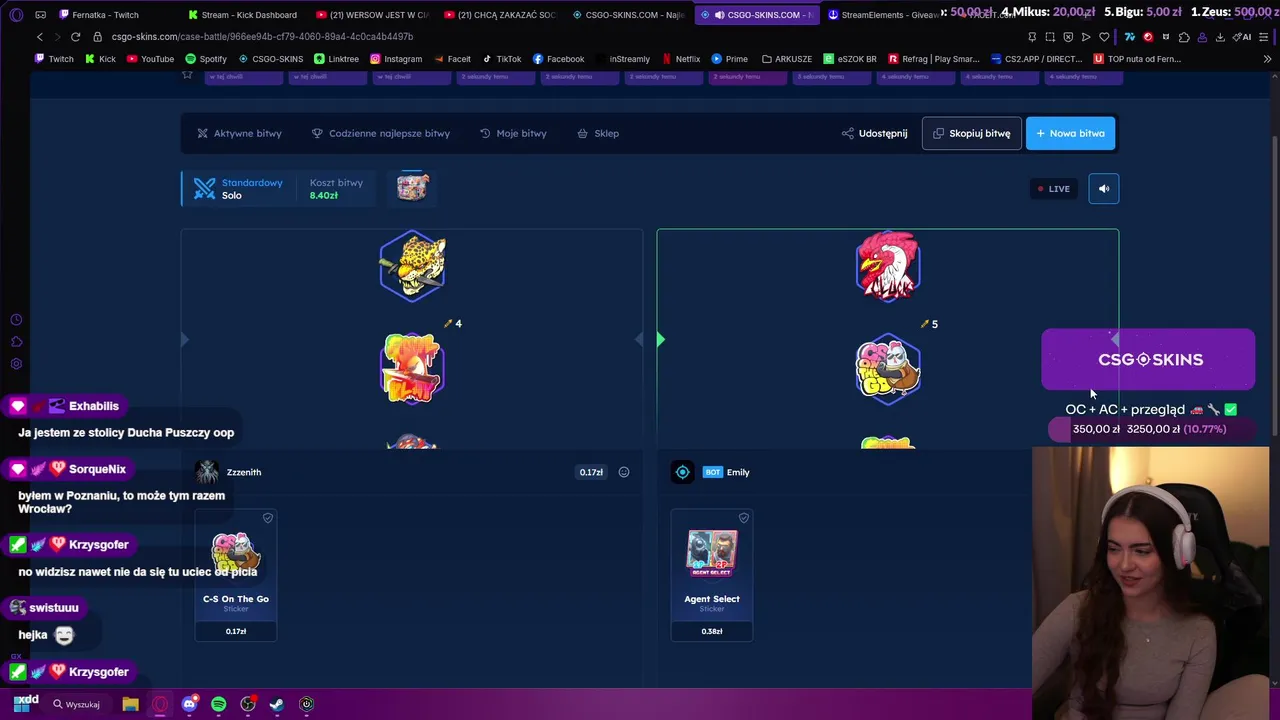Click the star favorite icon above battle tabs
Image resolution: width=1280 pixels, height=720 pixels.
point(187,74)
